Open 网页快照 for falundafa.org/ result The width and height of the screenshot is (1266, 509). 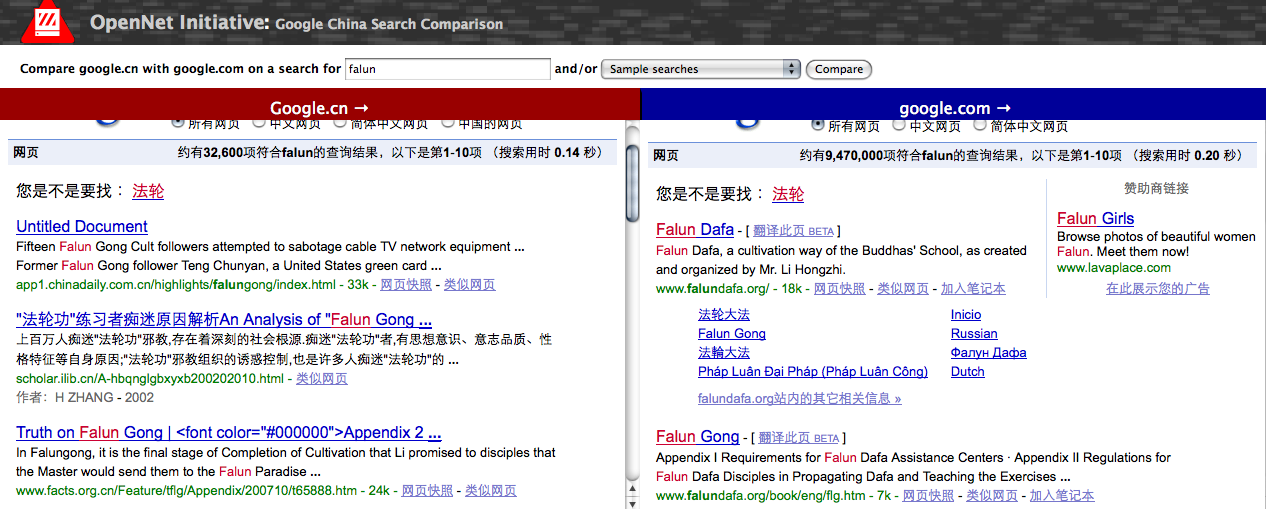pyautogui.click(x=840, y=289)
